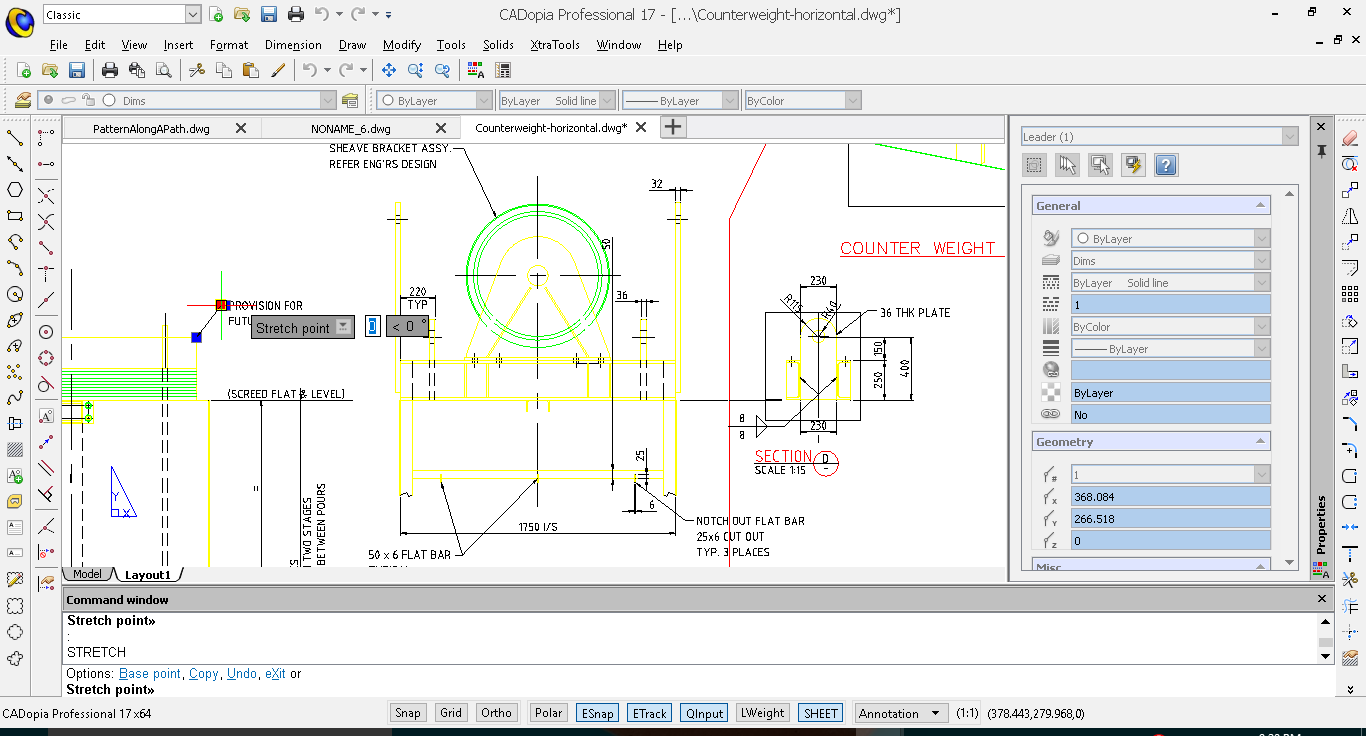The width and height of the screenshot is (1366, 736).
Task: Click the calculator icon in toolbar
Action: point(503,70)
